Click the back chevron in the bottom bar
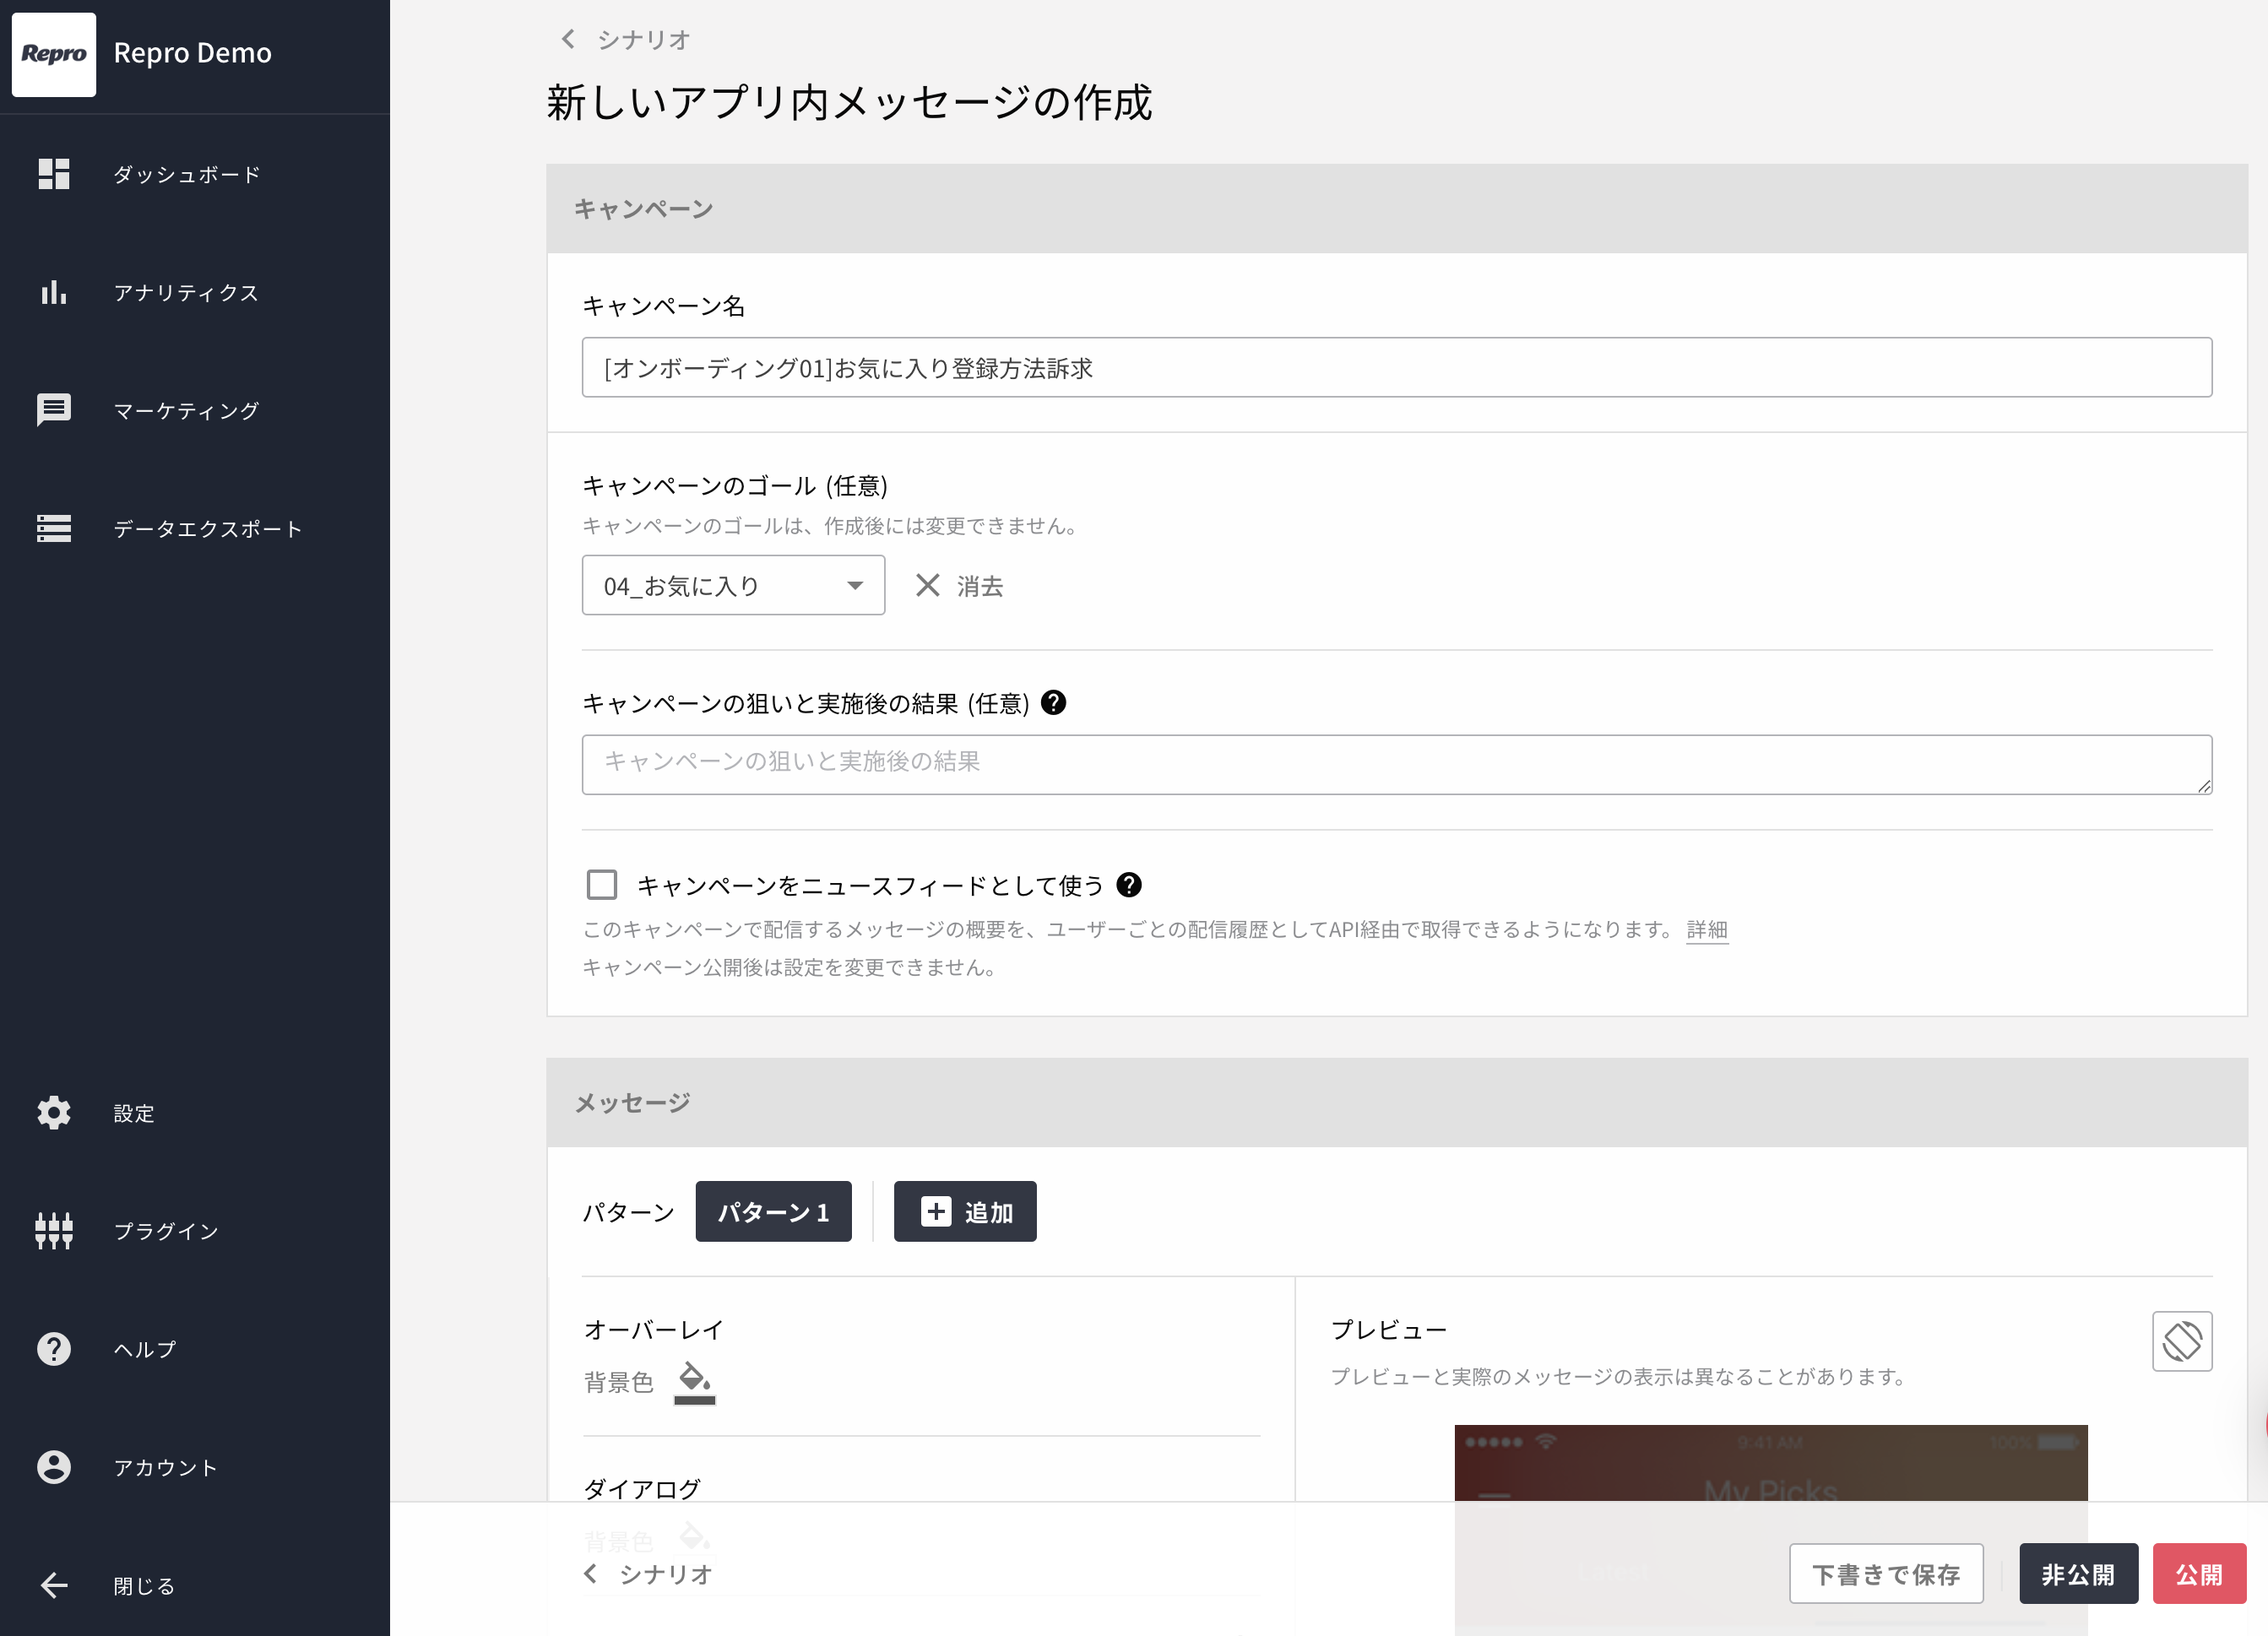This screenshot has height=1636, width=2268. coord(591,1573)
